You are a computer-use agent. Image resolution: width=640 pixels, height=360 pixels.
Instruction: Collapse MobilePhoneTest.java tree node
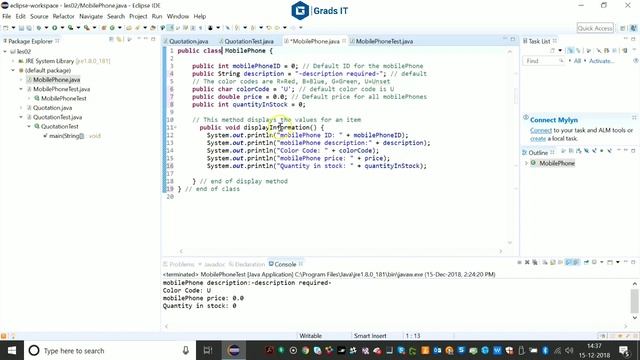click(x=21, y=89)
